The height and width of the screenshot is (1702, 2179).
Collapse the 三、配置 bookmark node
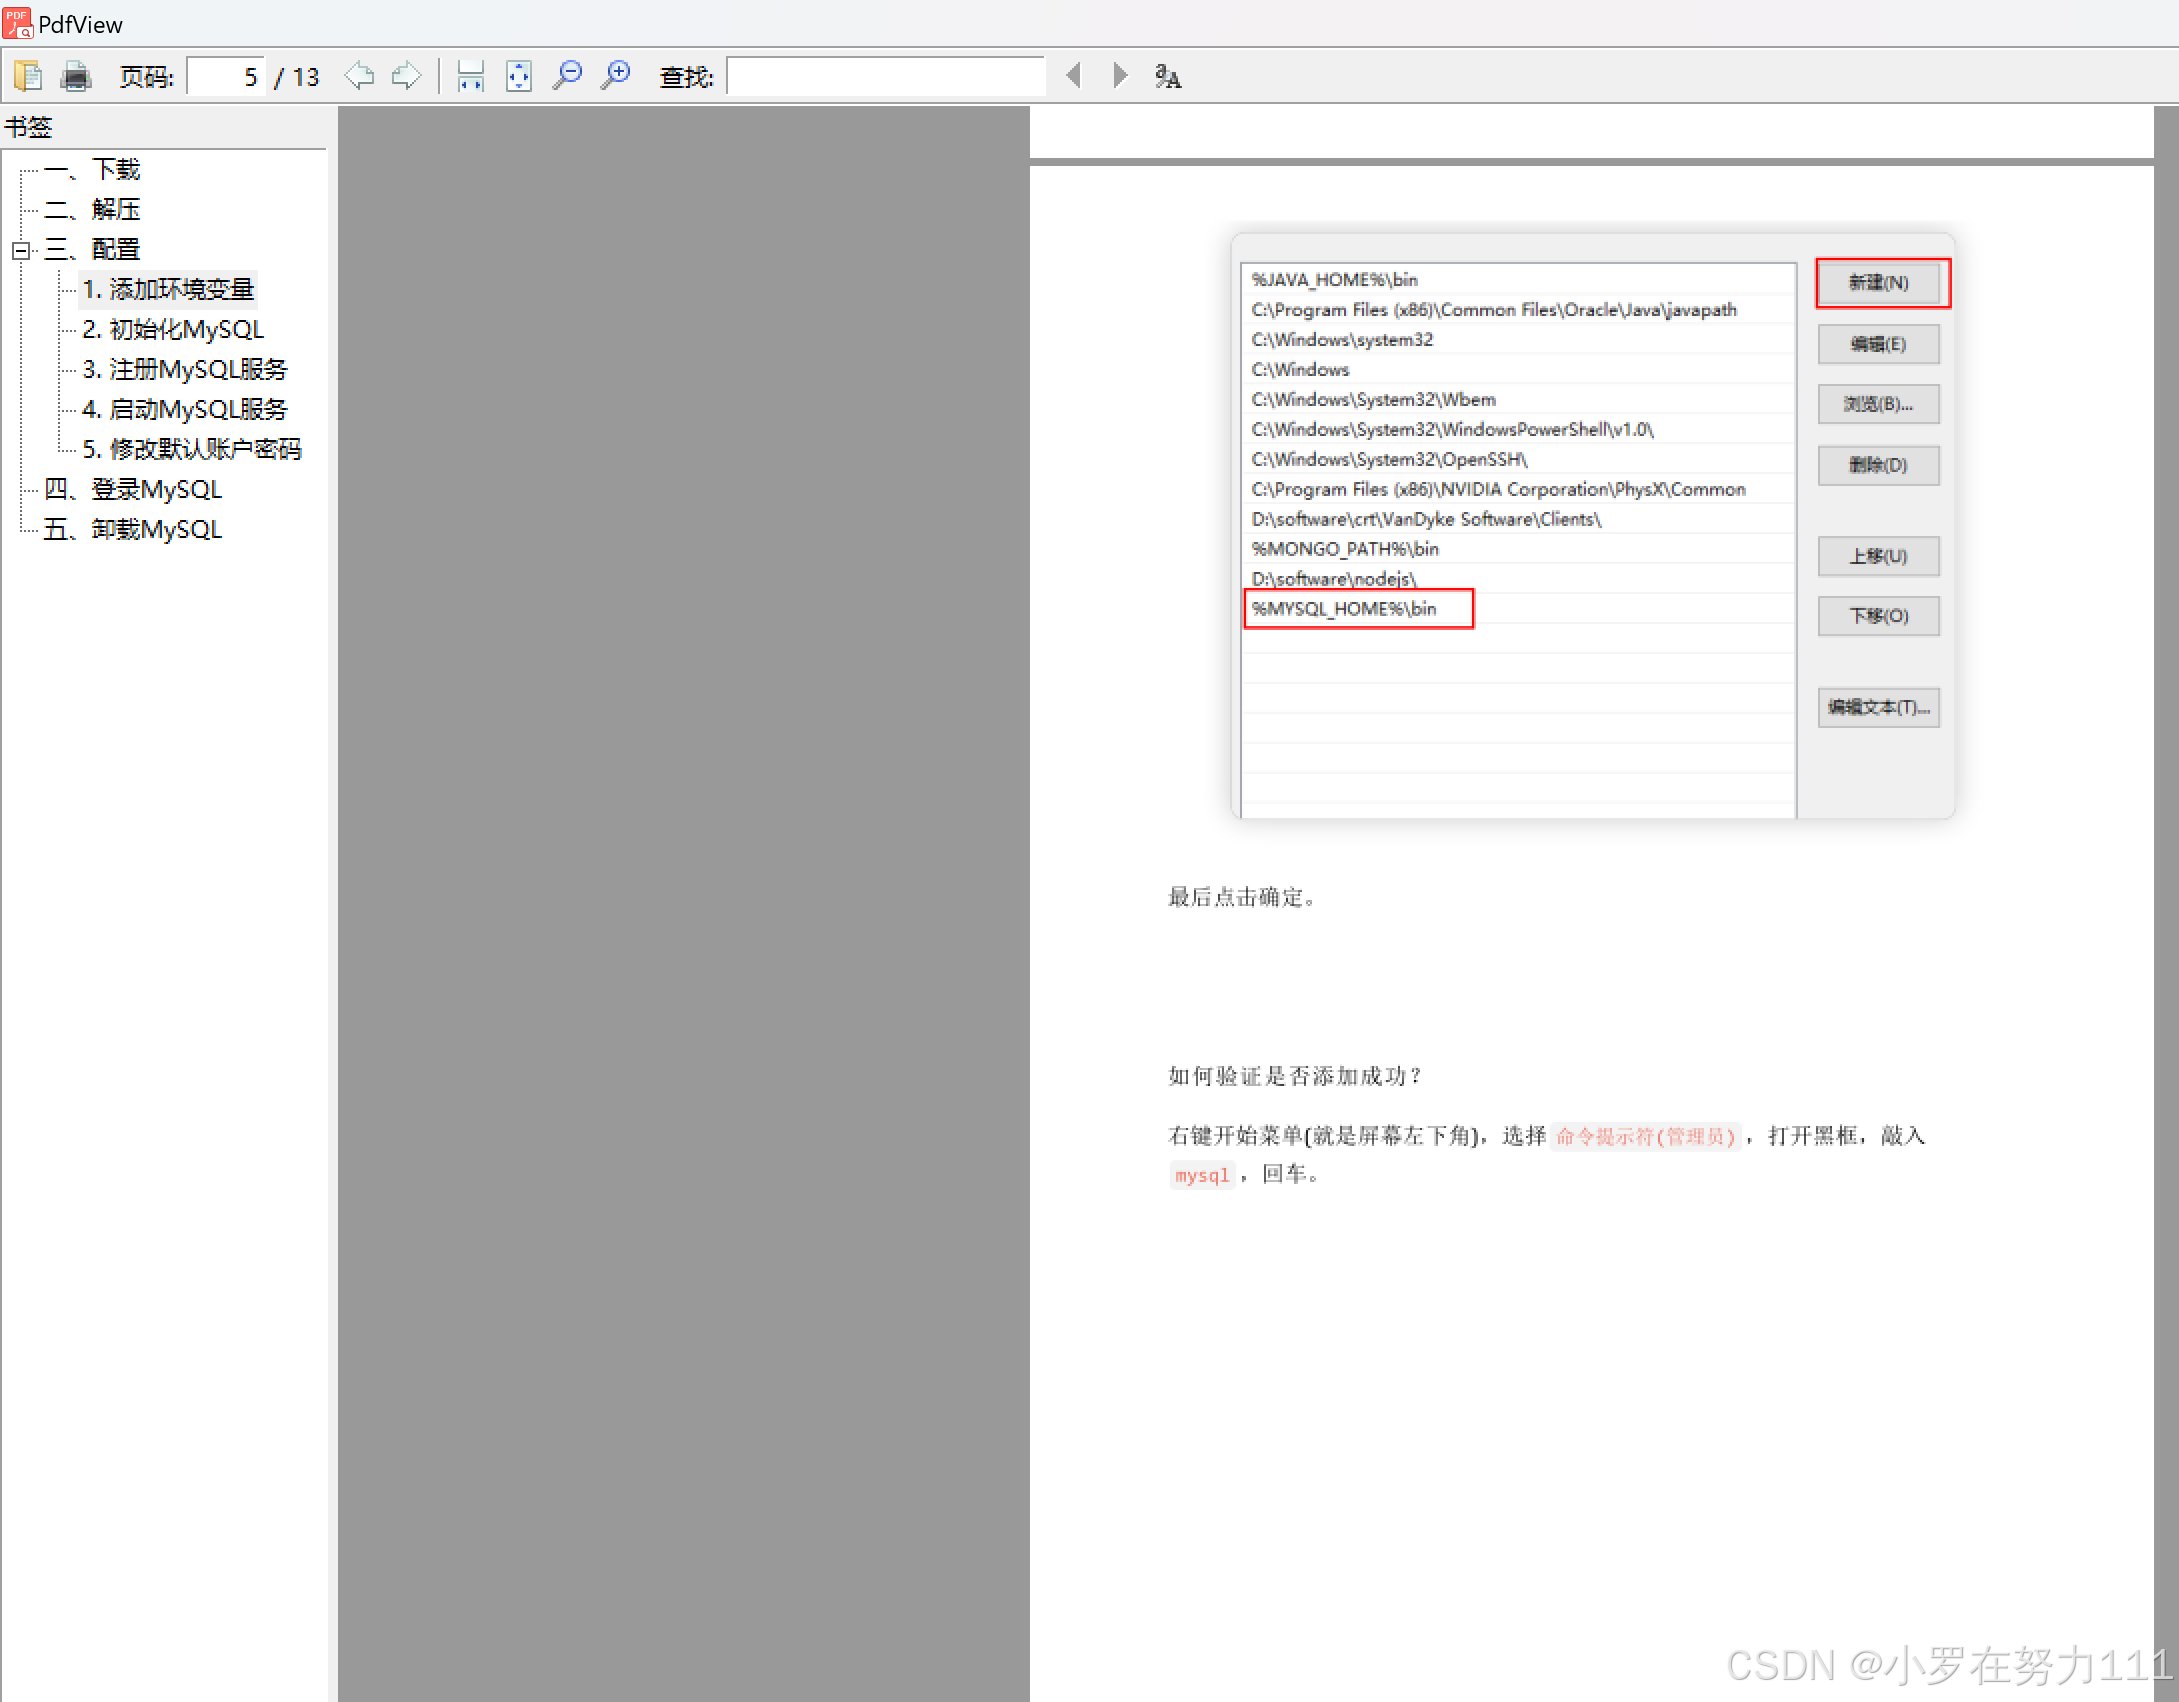[x=21, y=250]
